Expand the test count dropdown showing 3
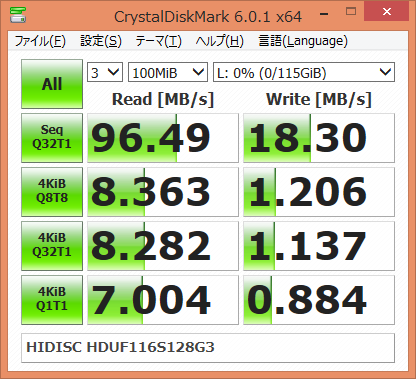The width and height of the screenshot is (416, 379). 105,72
